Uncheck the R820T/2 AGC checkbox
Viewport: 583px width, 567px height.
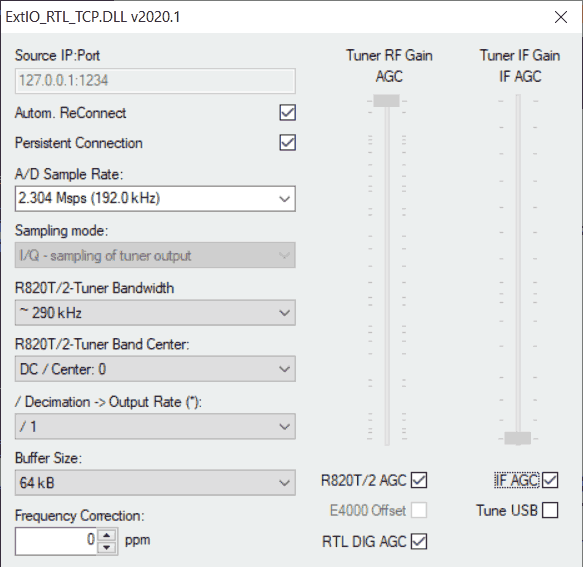tap(419, 480)
